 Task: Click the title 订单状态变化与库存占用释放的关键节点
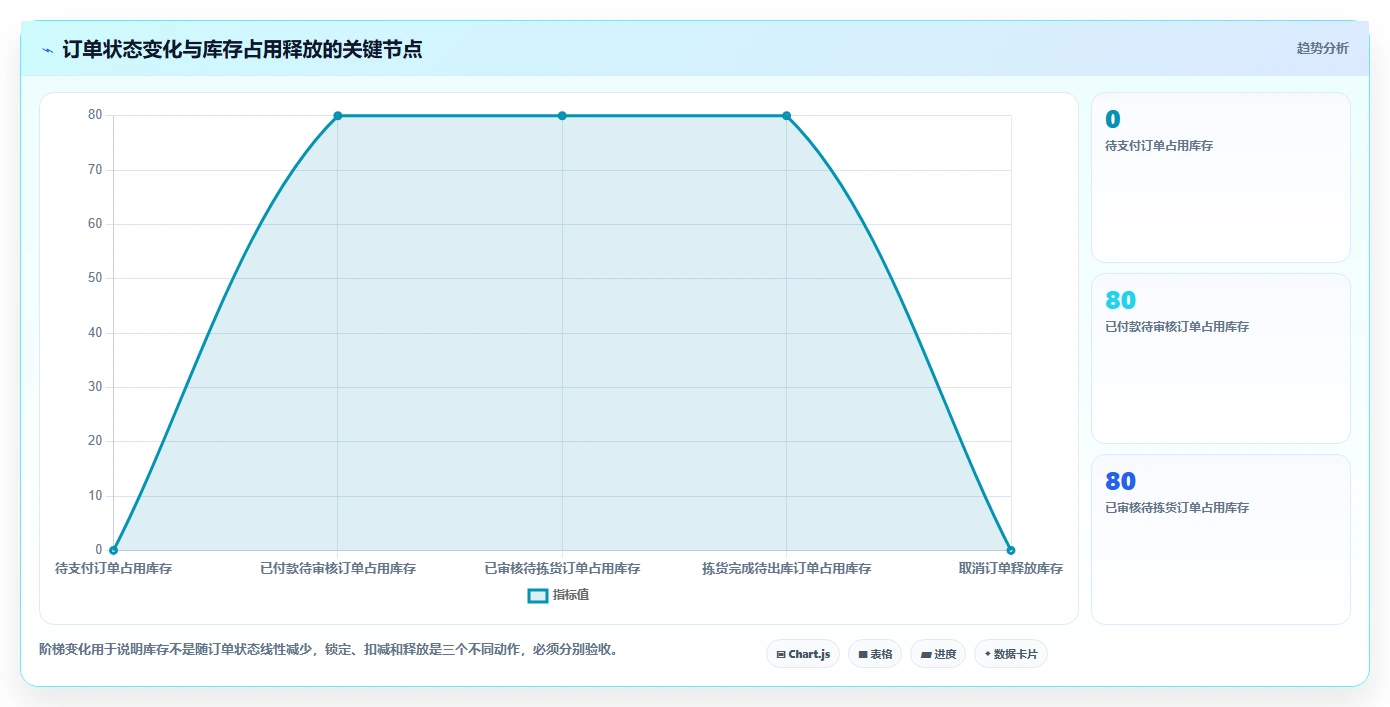[242, 49]
